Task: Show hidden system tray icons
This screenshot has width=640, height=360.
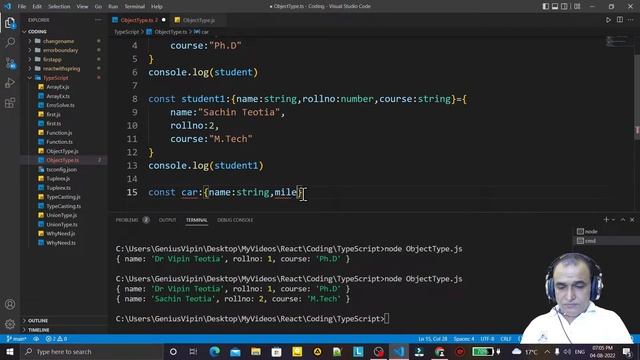Action: click(x=547, y=351)
